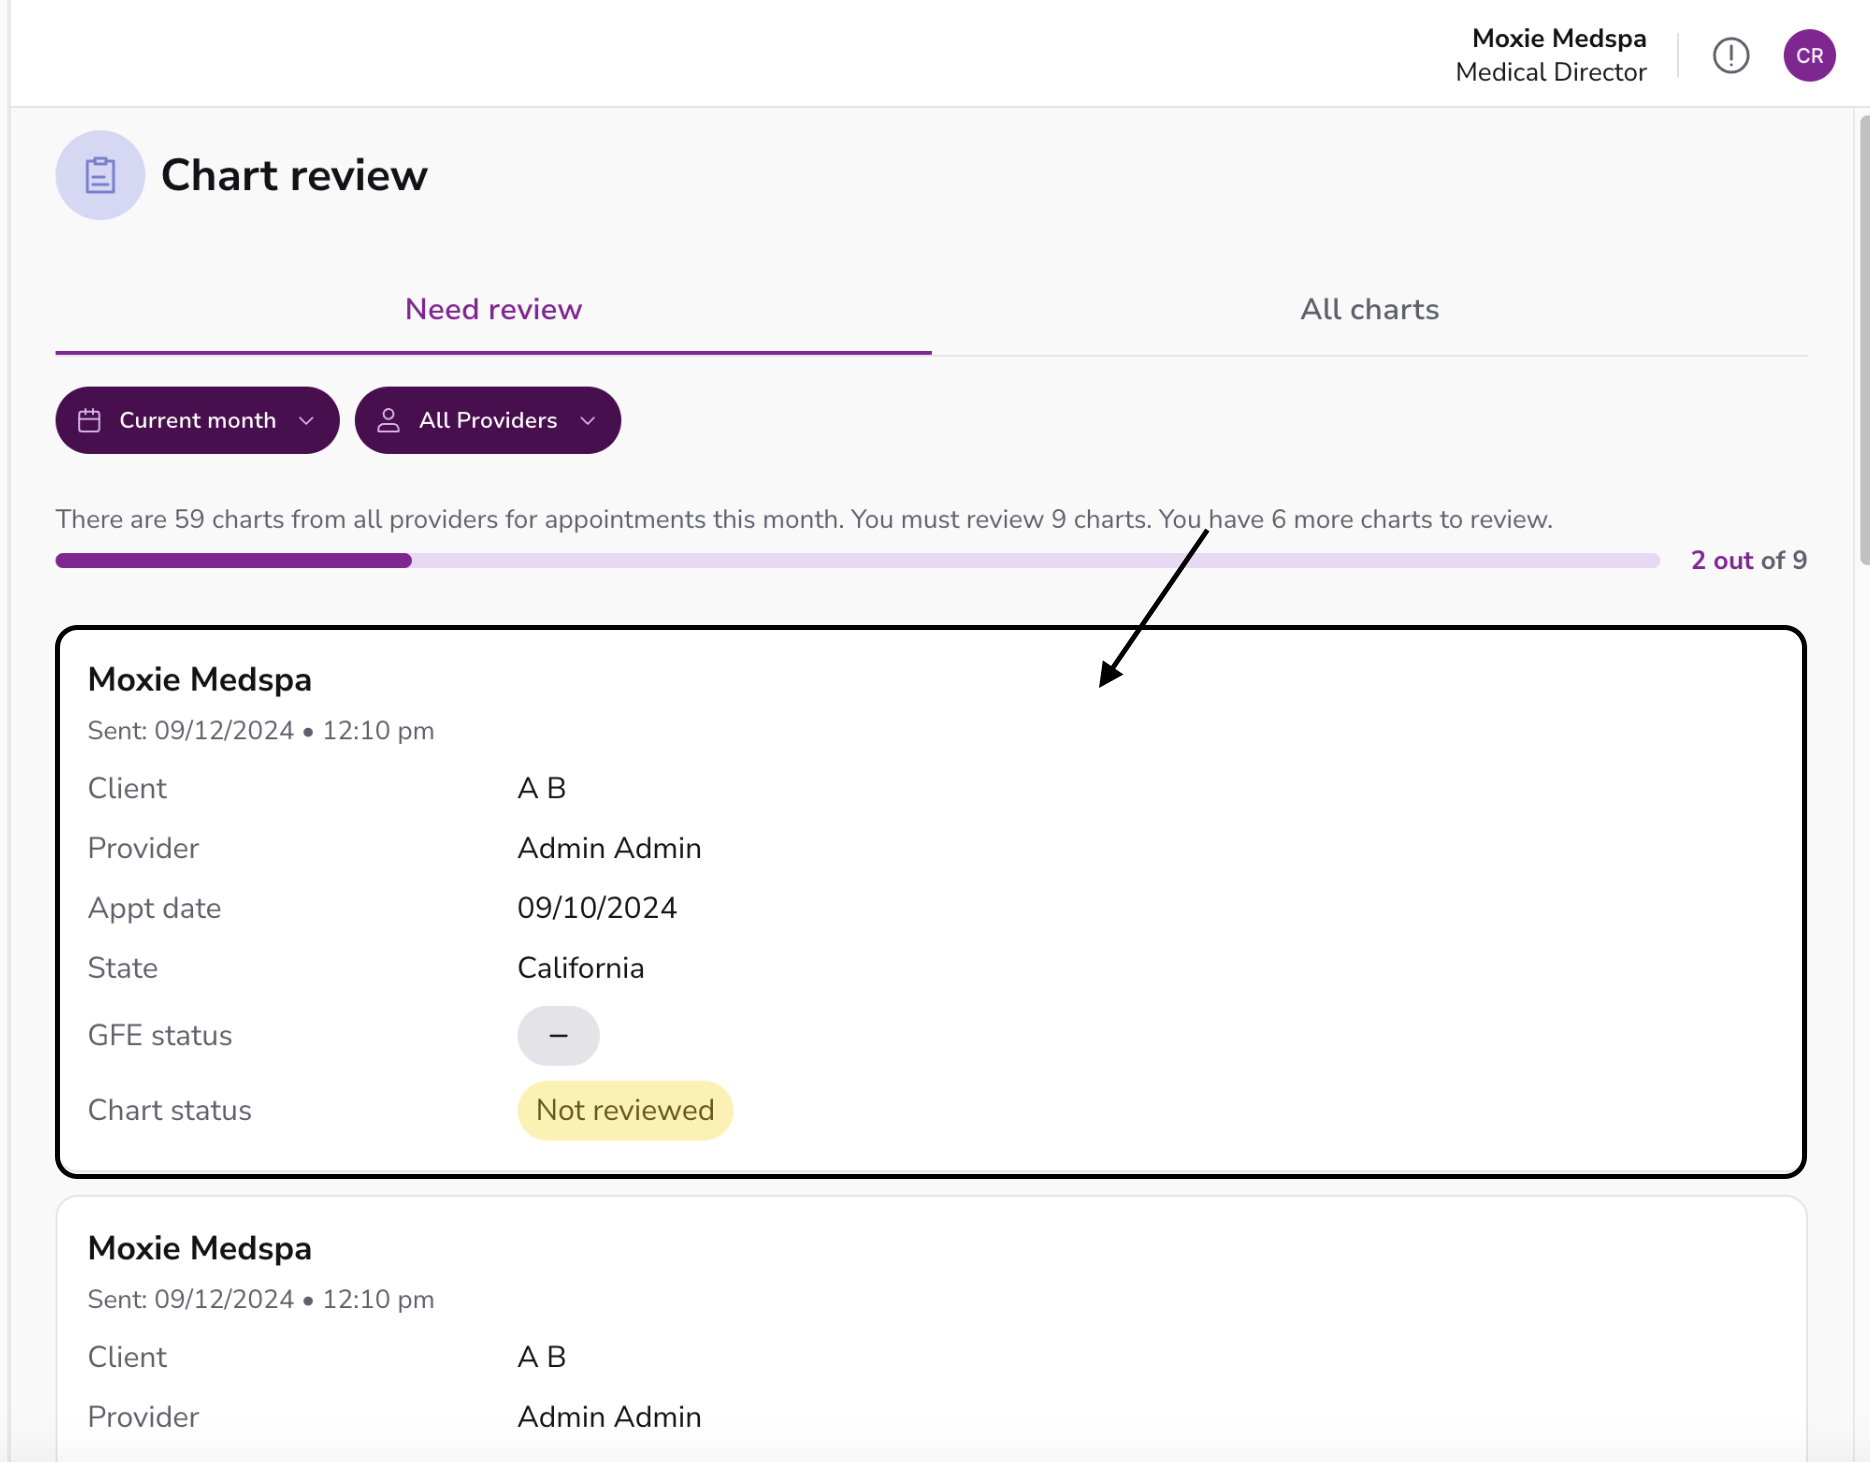
Task: Open the Current month filter button
Action: click(197, 420)
